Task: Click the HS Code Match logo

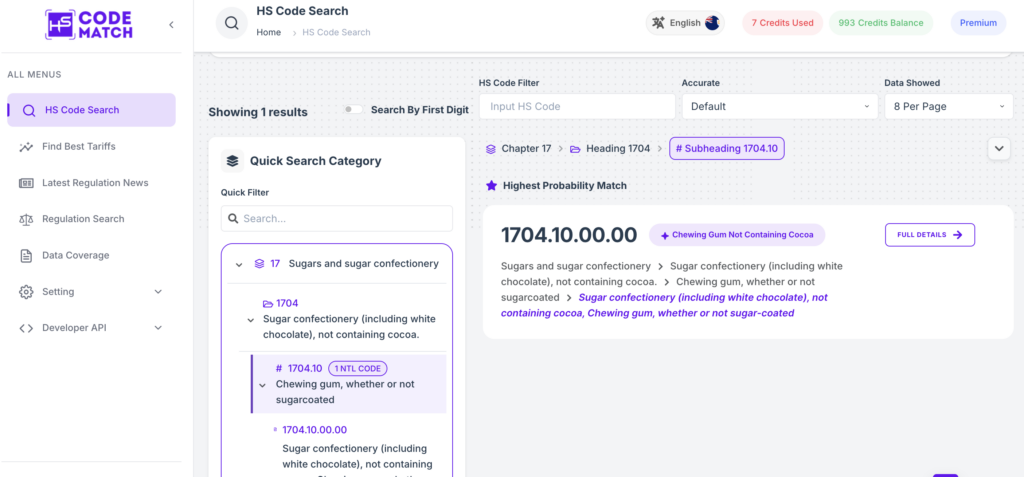Action: 89,24
